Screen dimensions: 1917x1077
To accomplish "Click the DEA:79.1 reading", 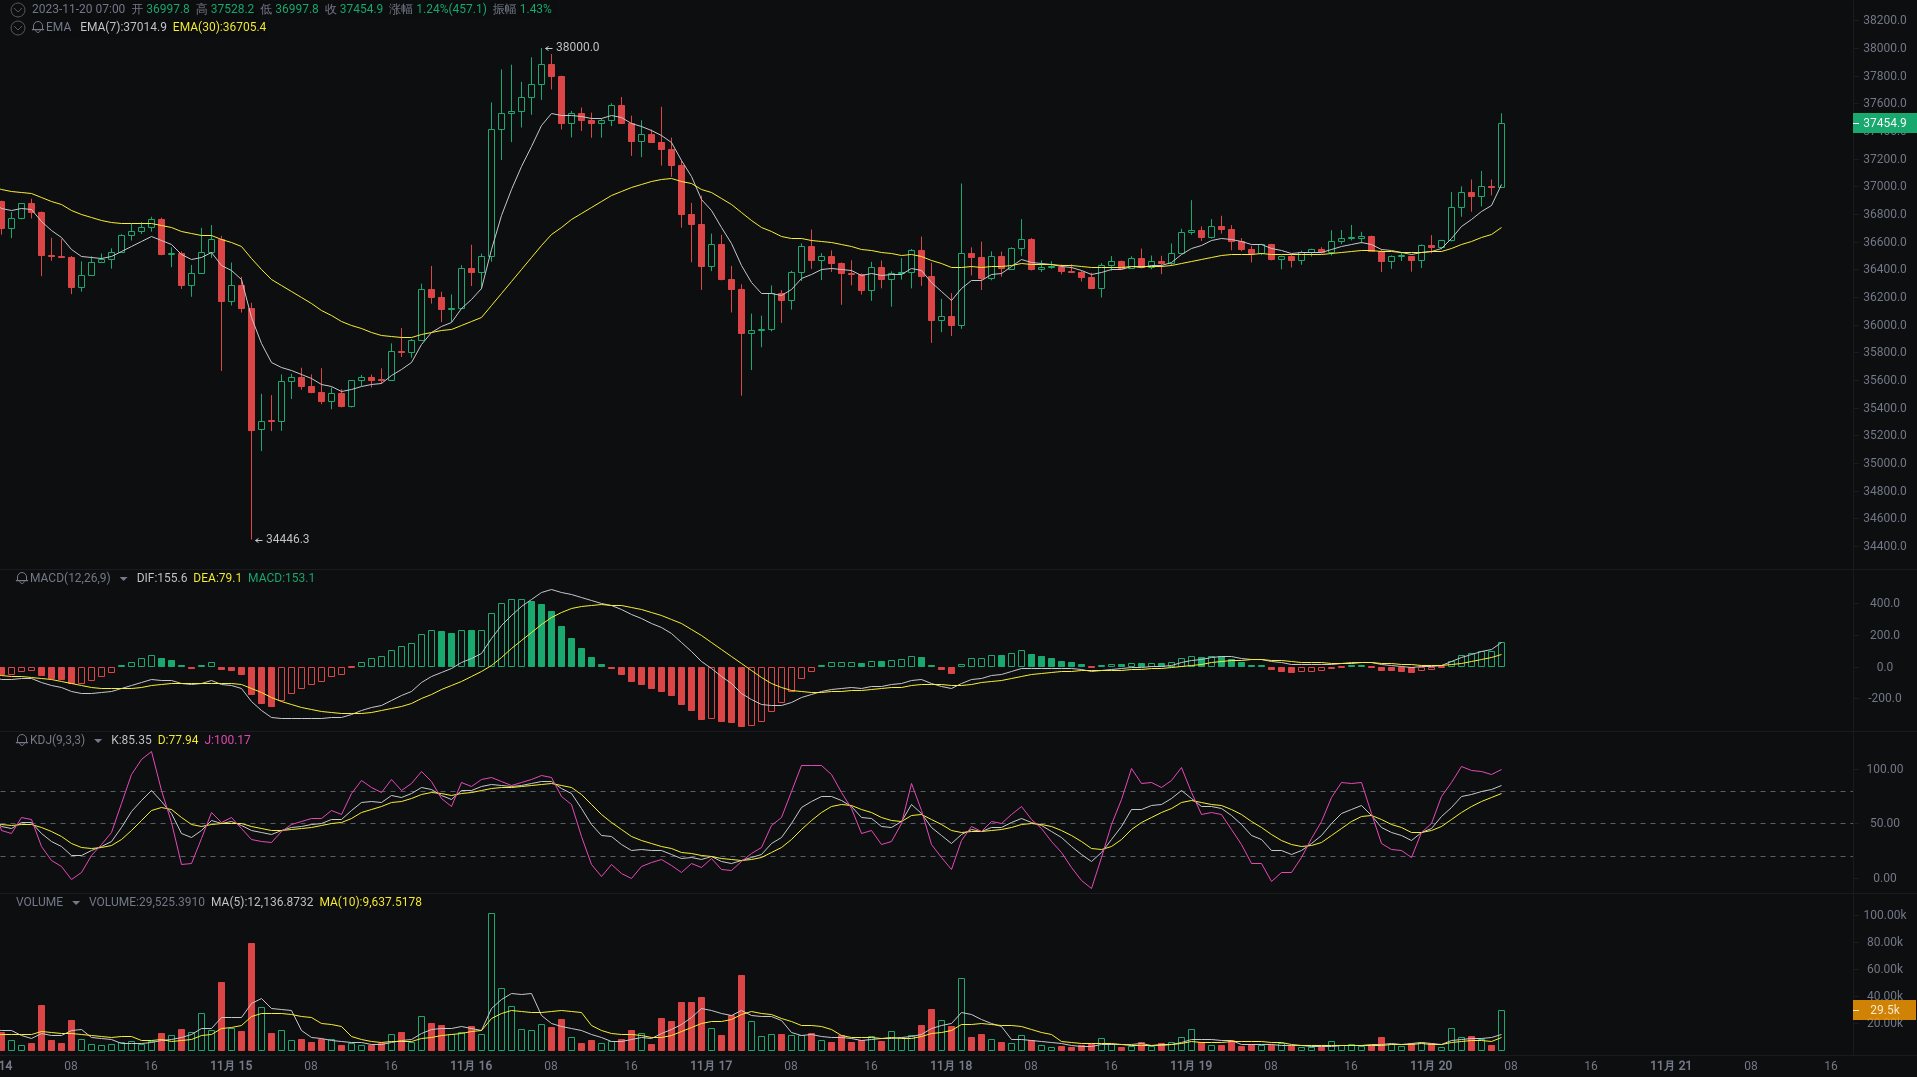I will pyautogui.click(x=217, y=578).
